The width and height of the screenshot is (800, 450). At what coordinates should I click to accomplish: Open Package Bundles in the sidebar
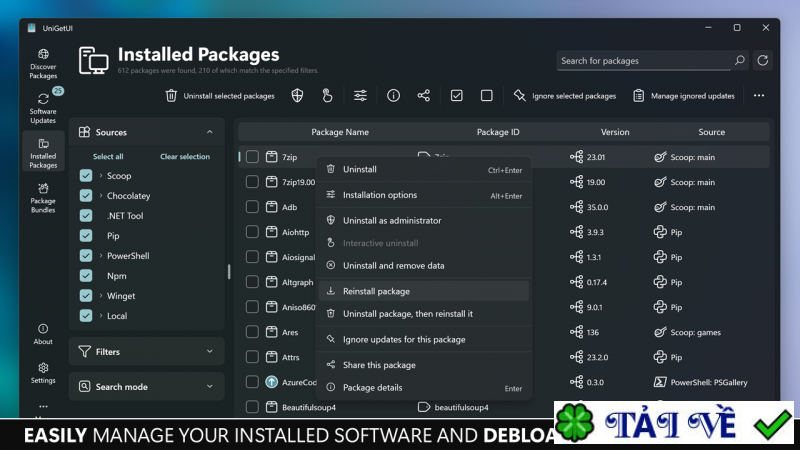point(43,194)
